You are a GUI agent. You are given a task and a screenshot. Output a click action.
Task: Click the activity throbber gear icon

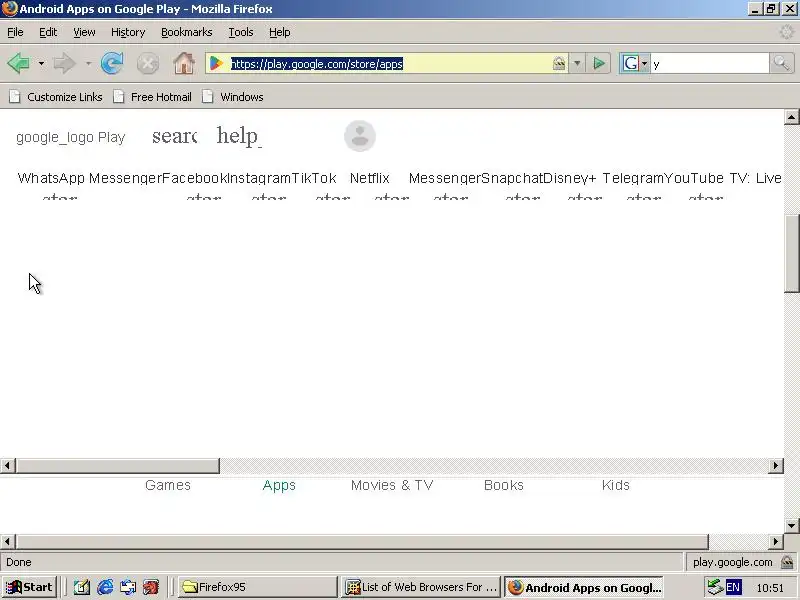coord(787,32)
